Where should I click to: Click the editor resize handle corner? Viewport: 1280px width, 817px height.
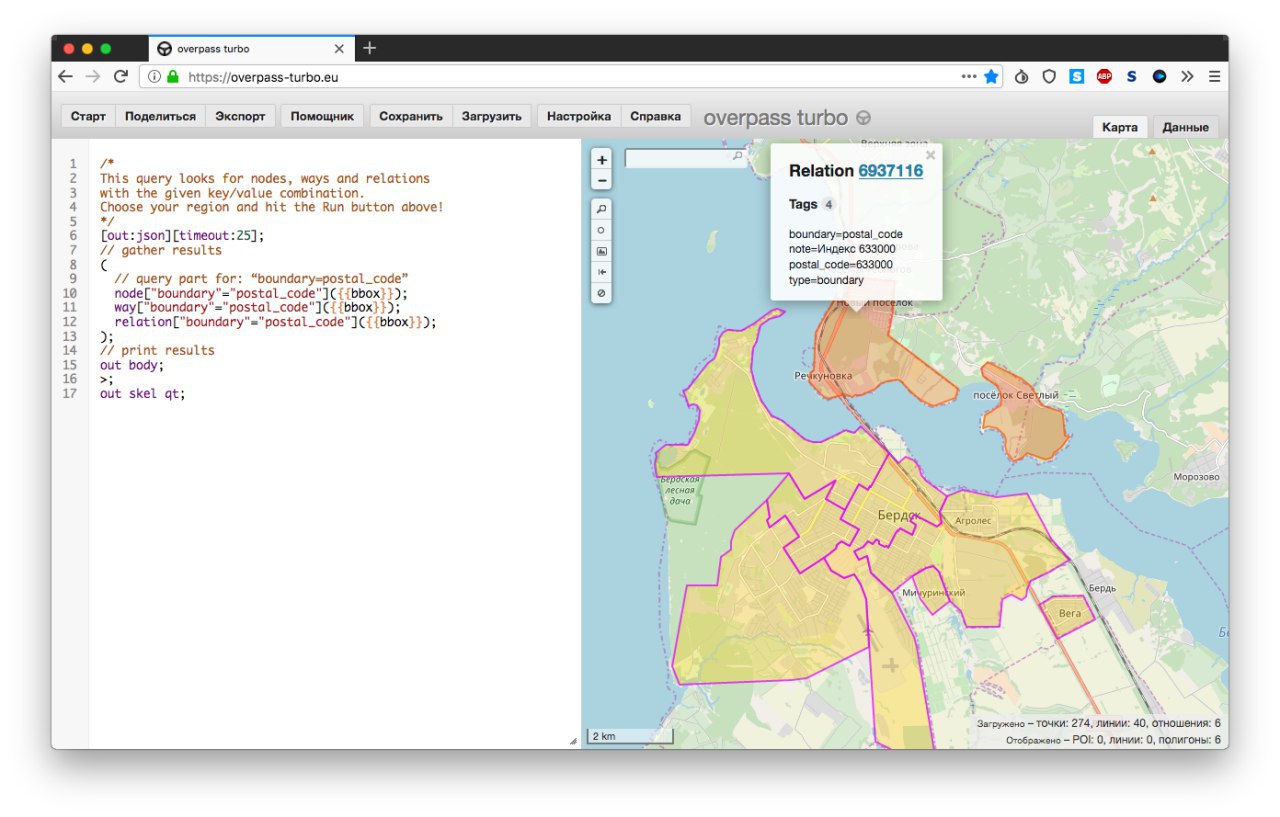click(573, 741)
